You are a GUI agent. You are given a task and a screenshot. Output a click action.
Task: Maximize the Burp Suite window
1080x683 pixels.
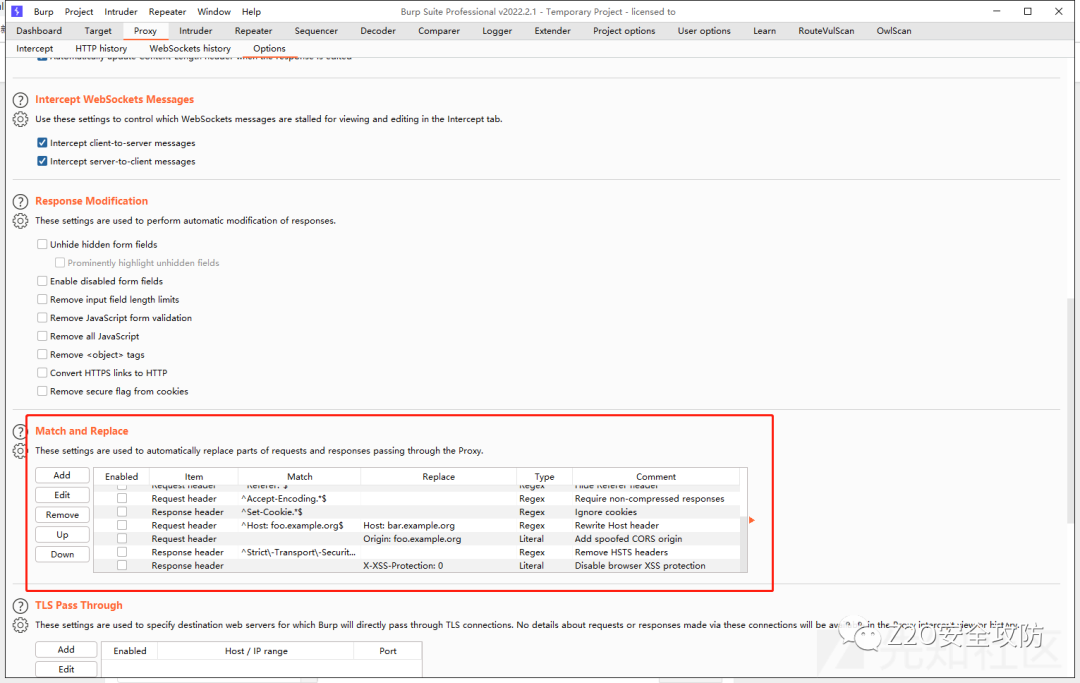1028,11
